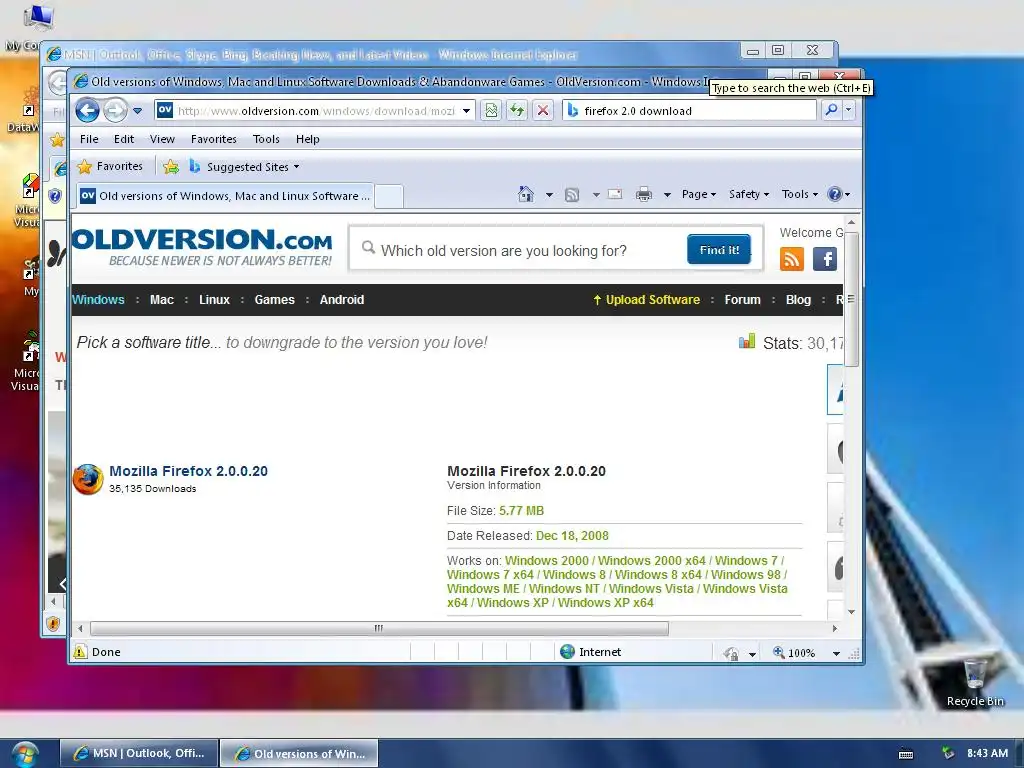Click the magnifier search button
This screenshot has height=768, width=1024.
tap(831, 110)
